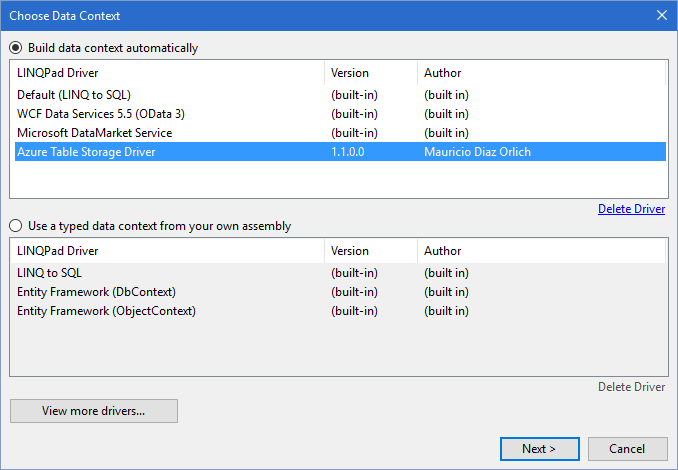Choose Entity Framework (DbContext) driver
The image size is (678, 470).
pos(96,292)
